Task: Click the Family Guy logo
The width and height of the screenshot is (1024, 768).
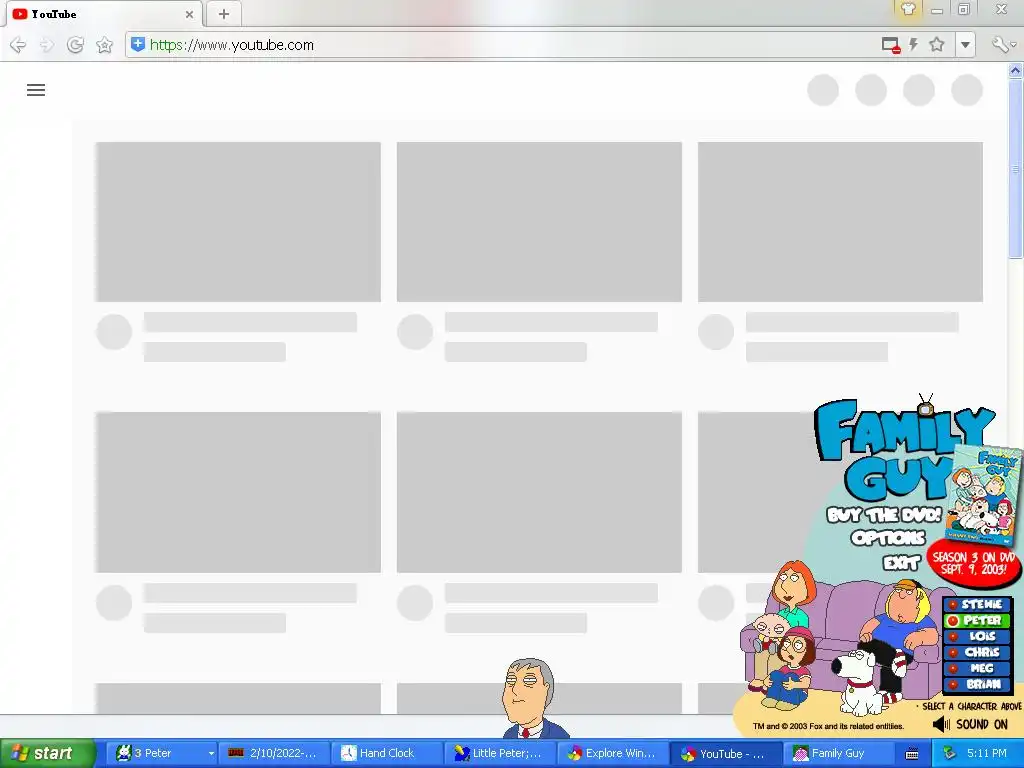Action: click(898, 451)
